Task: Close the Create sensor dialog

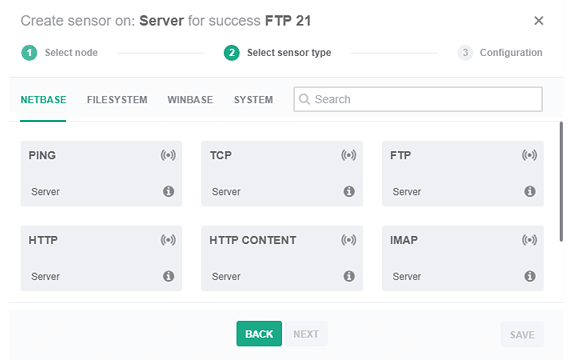Action: click(538, 21)
